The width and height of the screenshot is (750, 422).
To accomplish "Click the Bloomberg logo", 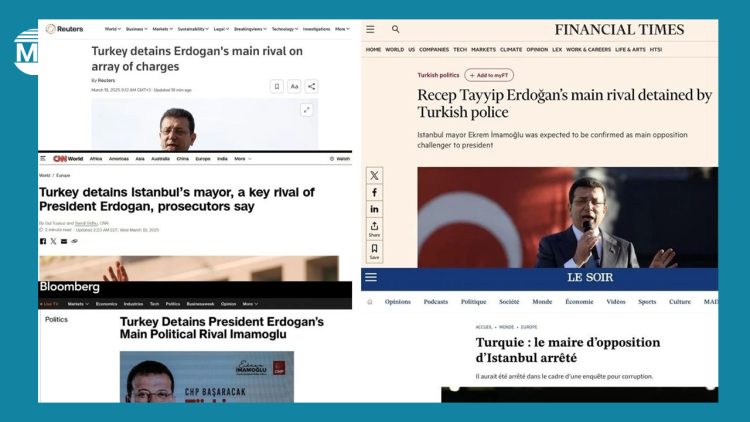I will (70, 287).
